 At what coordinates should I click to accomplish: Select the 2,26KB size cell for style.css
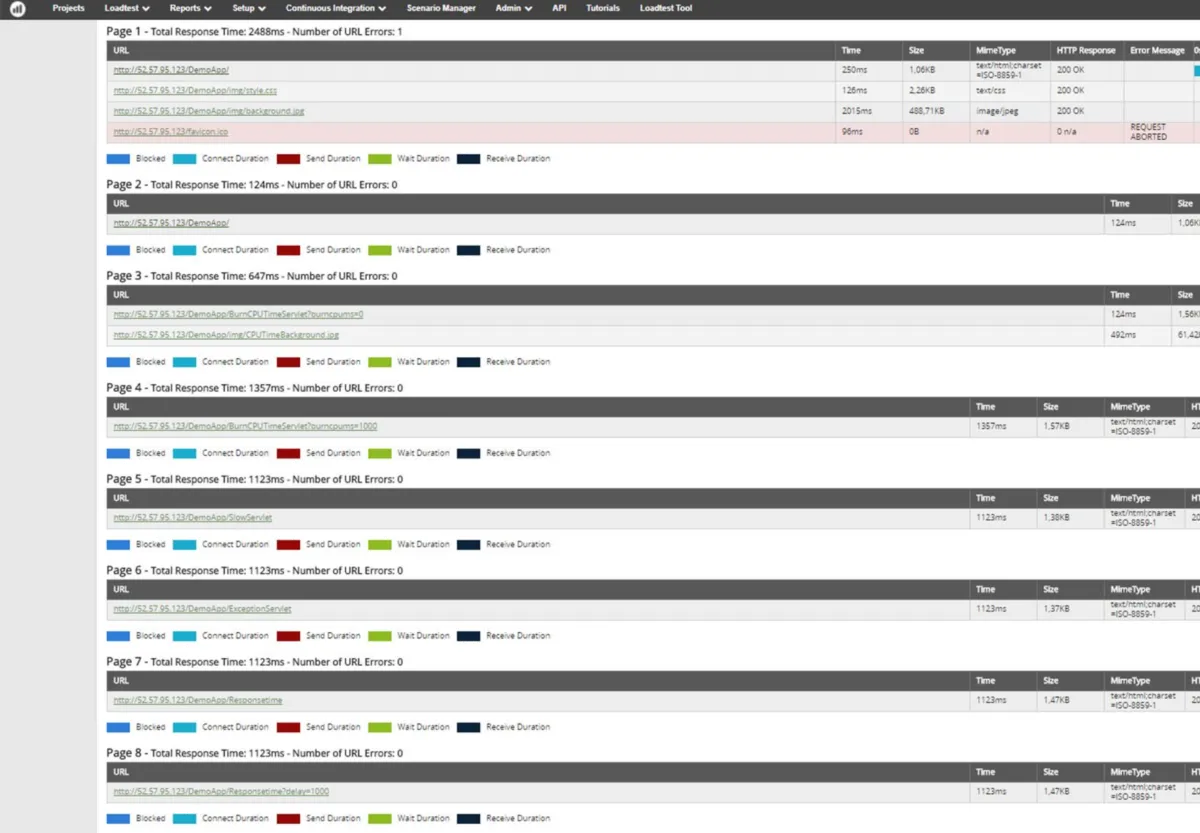936,91
